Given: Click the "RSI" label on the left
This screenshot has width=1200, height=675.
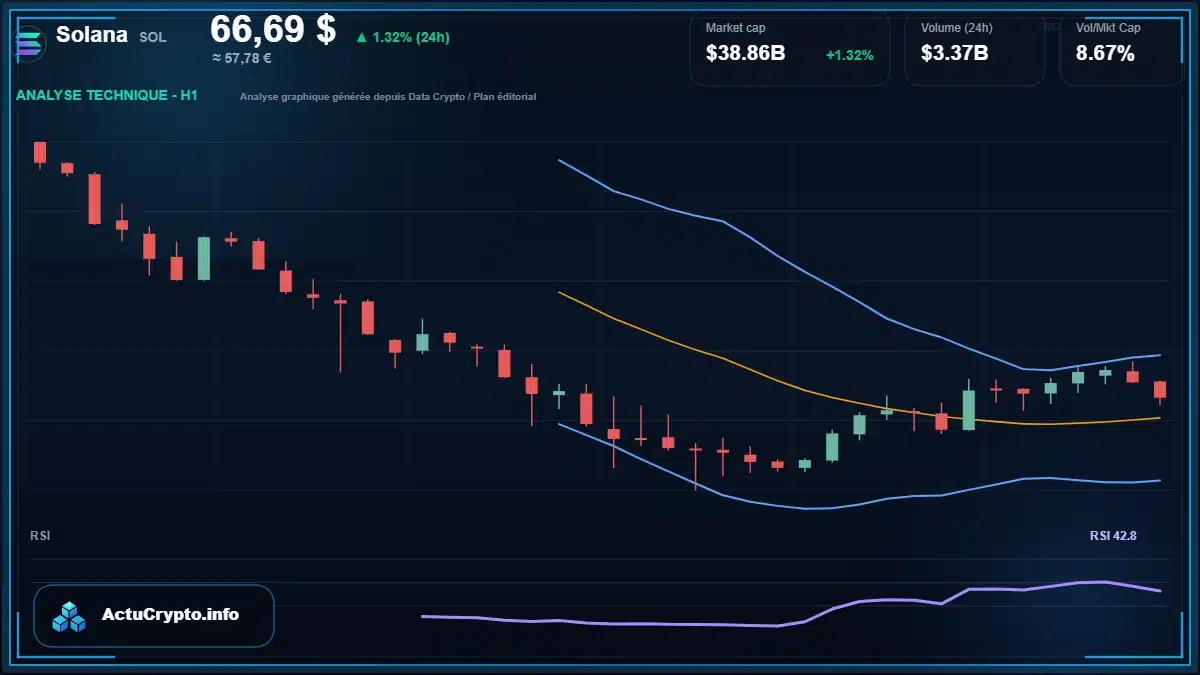Looking at the screenshot, I should pos(40,536).
